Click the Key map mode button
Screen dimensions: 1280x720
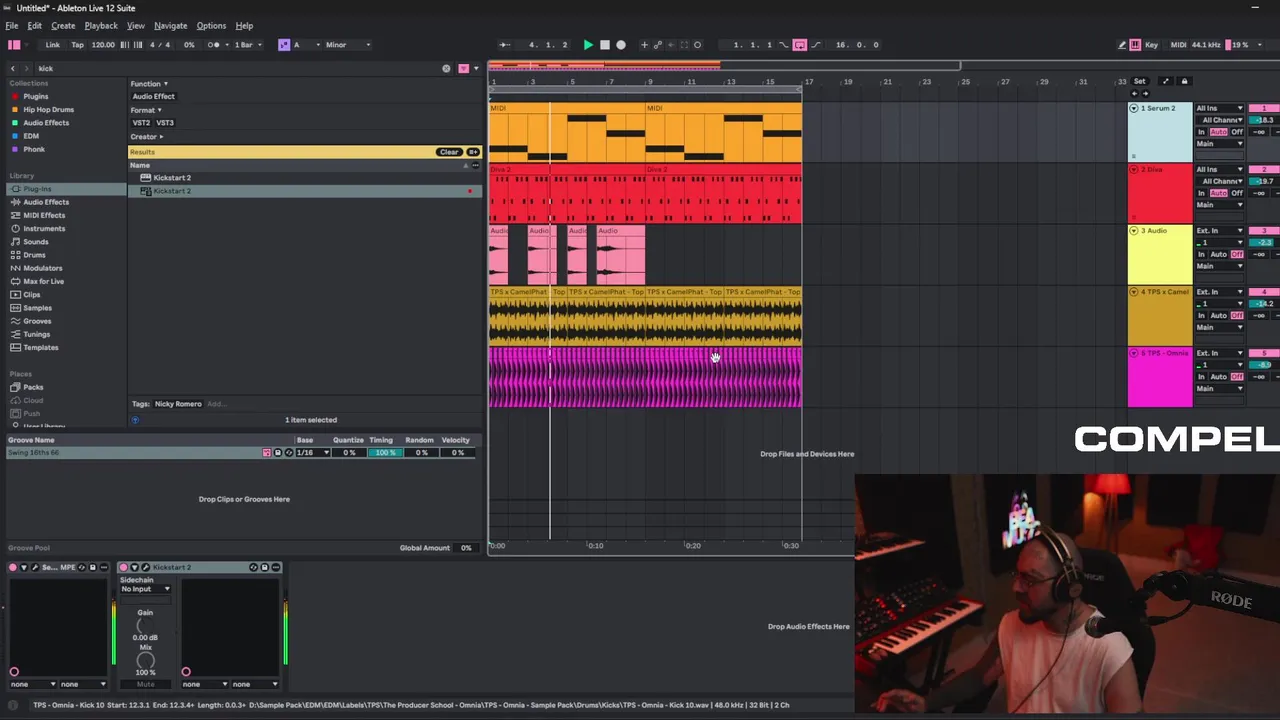coord(1152,45)
